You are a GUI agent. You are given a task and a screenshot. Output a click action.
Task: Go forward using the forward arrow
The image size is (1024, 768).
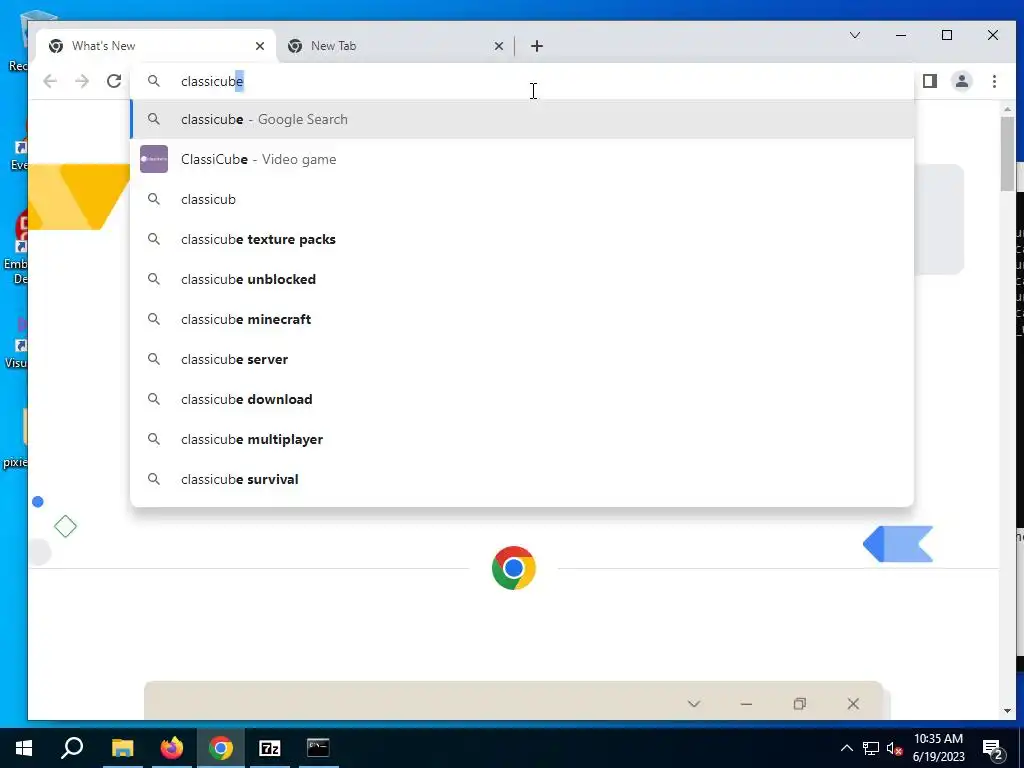click(82, 81)
